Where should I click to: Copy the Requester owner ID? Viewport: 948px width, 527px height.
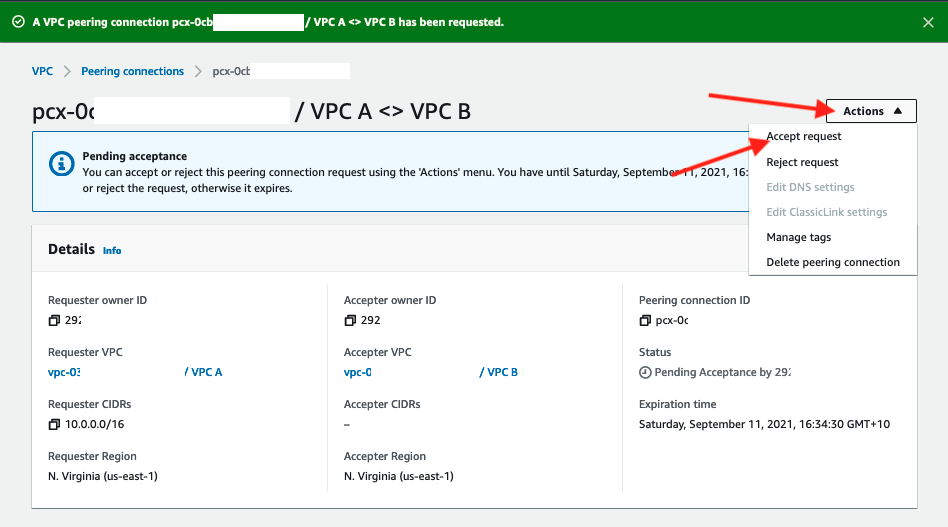[x=54, y=320]
